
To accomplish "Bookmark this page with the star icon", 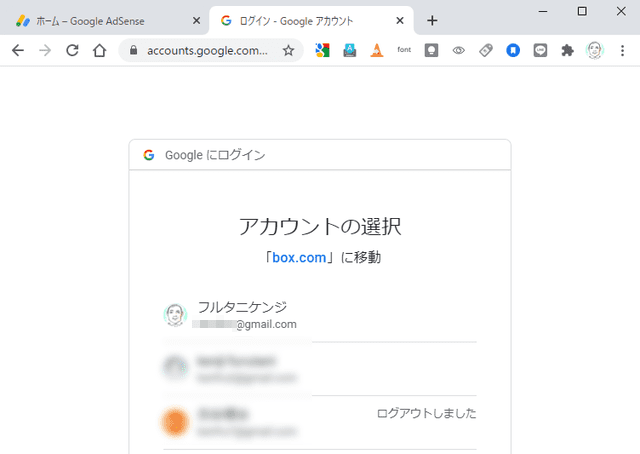I will tap(289, 51).
